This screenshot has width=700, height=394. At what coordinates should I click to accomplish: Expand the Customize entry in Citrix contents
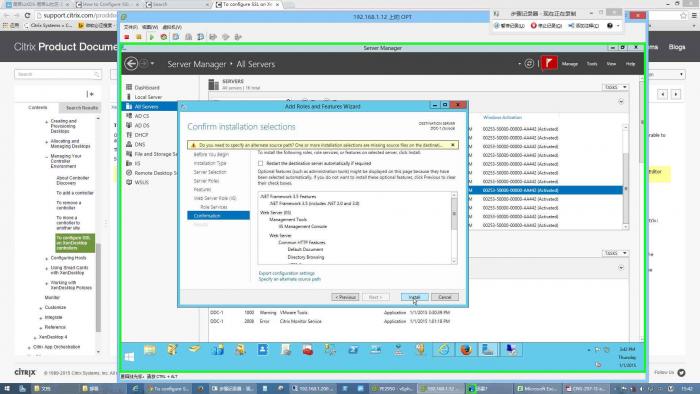[41, 308]
